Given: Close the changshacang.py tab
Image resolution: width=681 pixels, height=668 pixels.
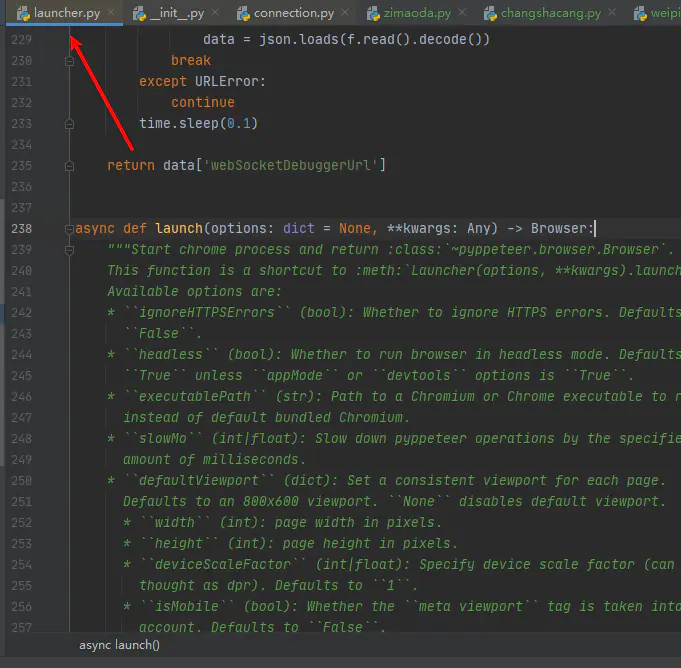Looking at the screenshot, I should 612,13.
